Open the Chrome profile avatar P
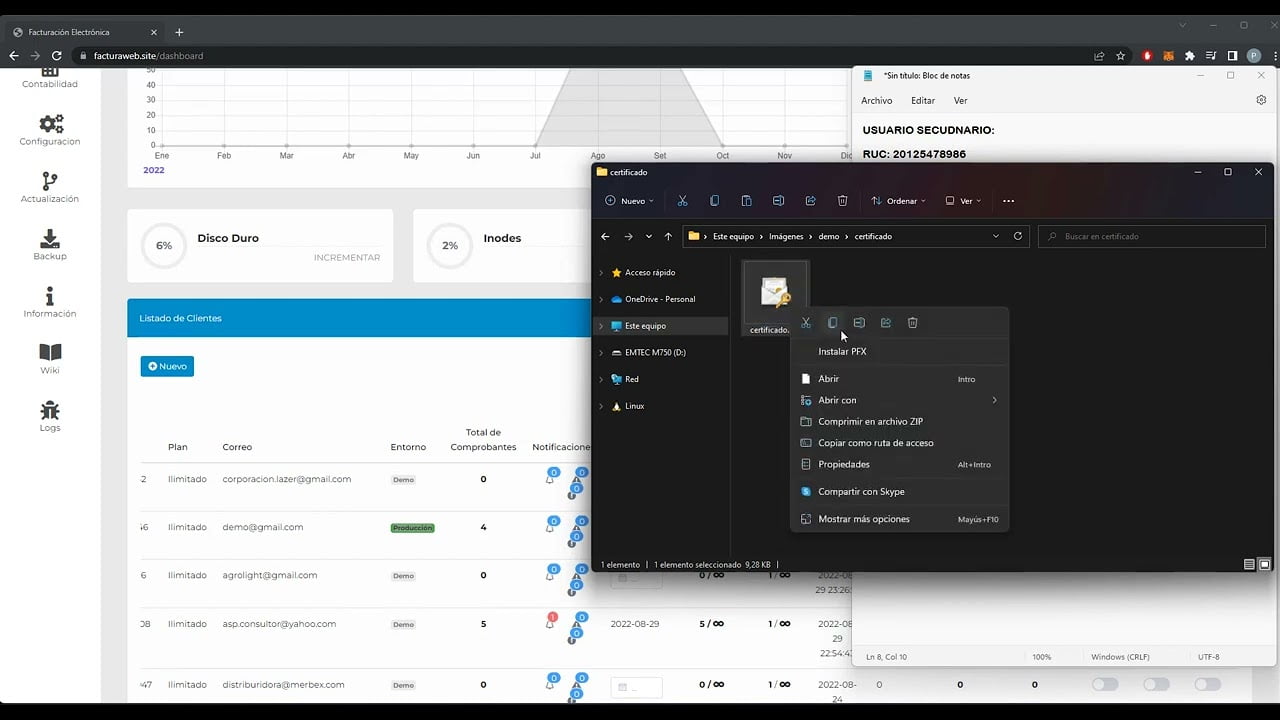The width and height of the screenshot is (1280, 720). click(x=1254, y=56)
